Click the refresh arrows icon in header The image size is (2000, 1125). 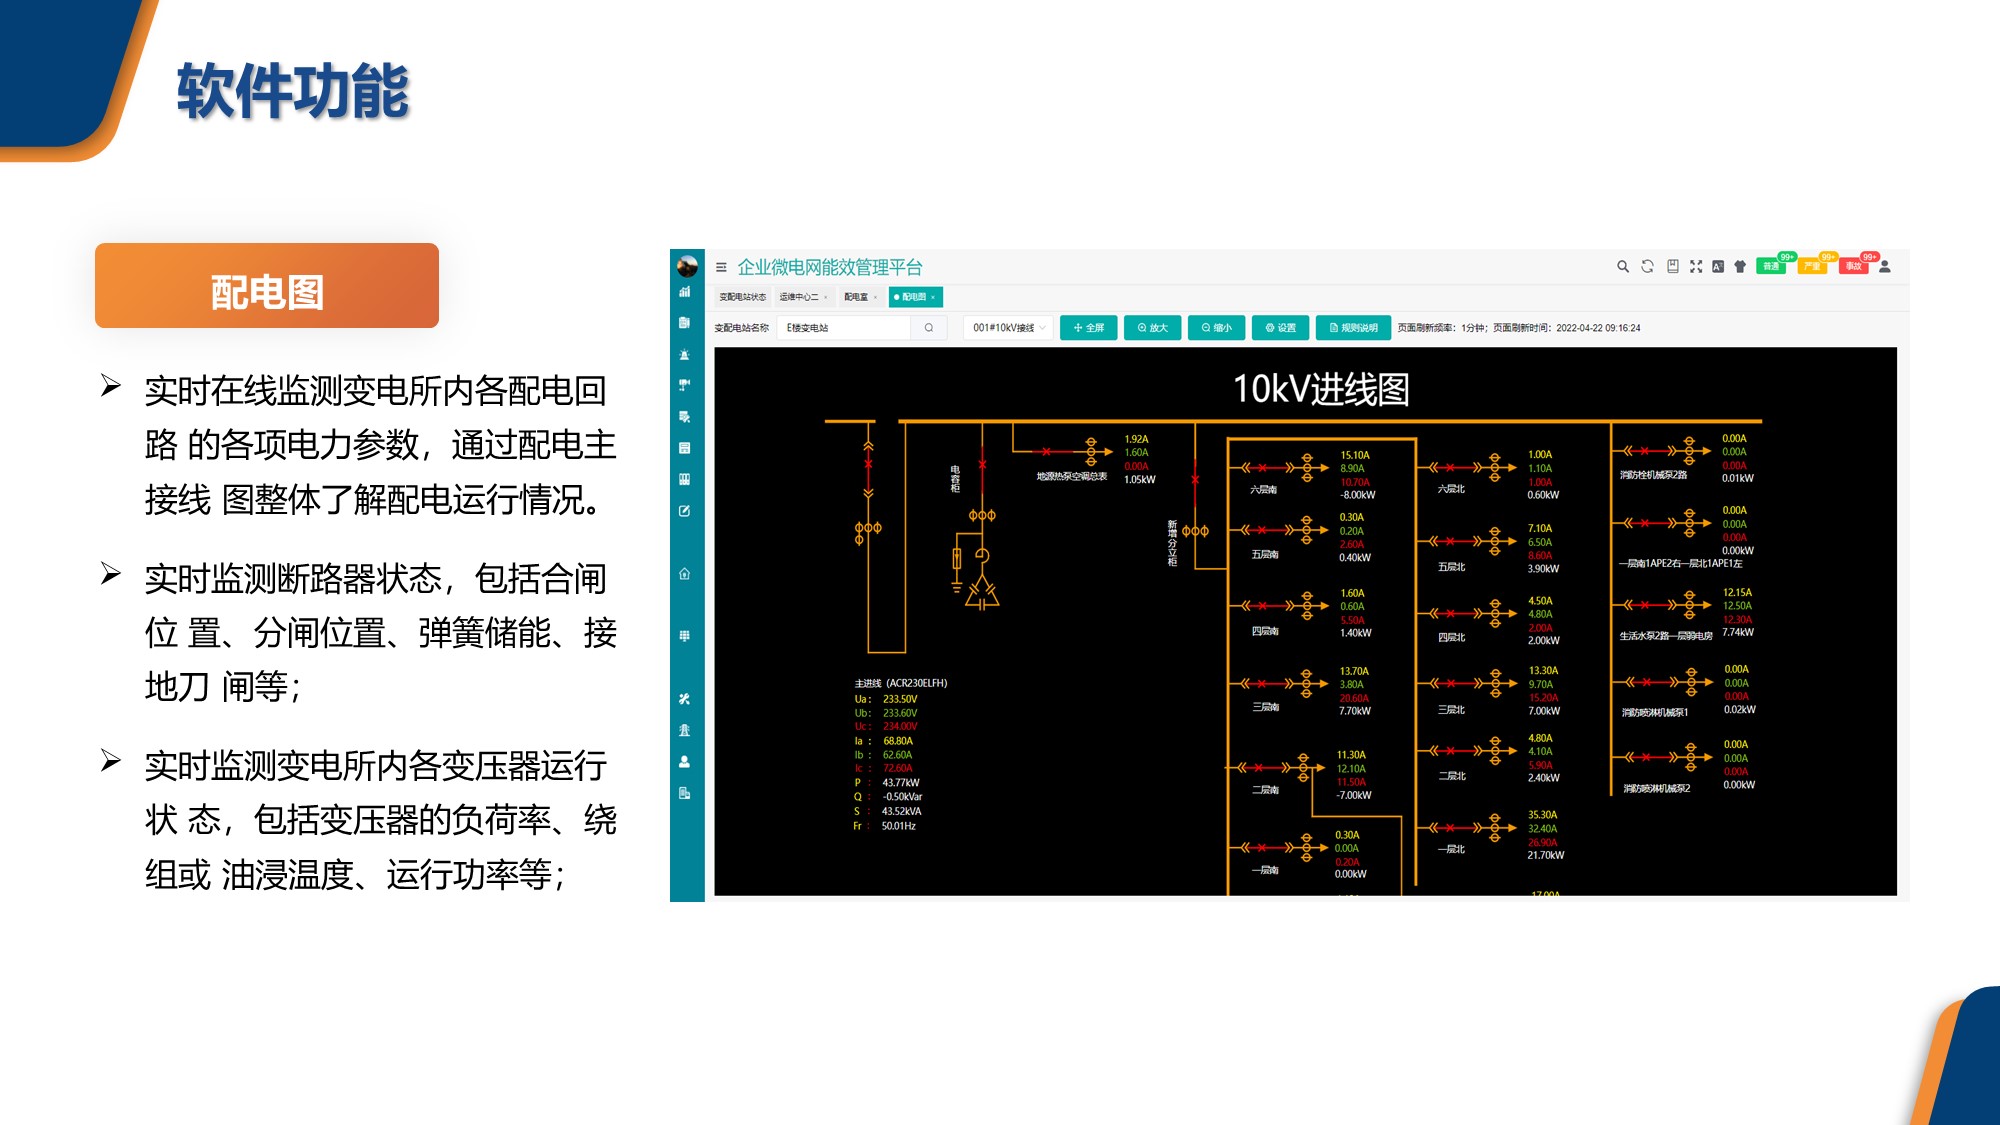(1647, 266)
